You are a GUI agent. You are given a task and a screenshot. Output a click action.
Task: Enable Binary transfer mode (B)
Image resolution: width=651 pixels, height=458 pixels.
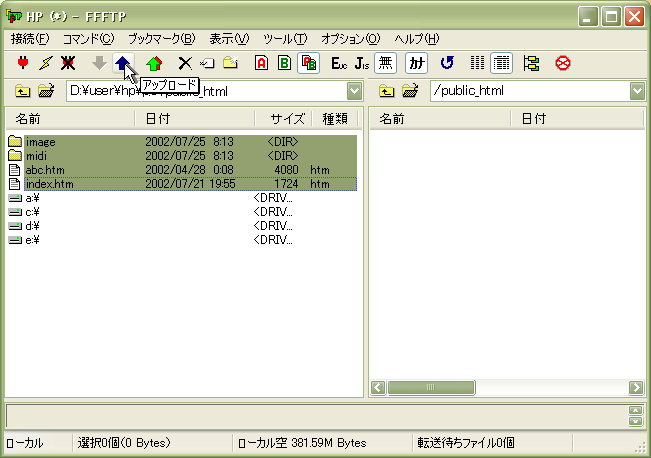tap(285, 63)
